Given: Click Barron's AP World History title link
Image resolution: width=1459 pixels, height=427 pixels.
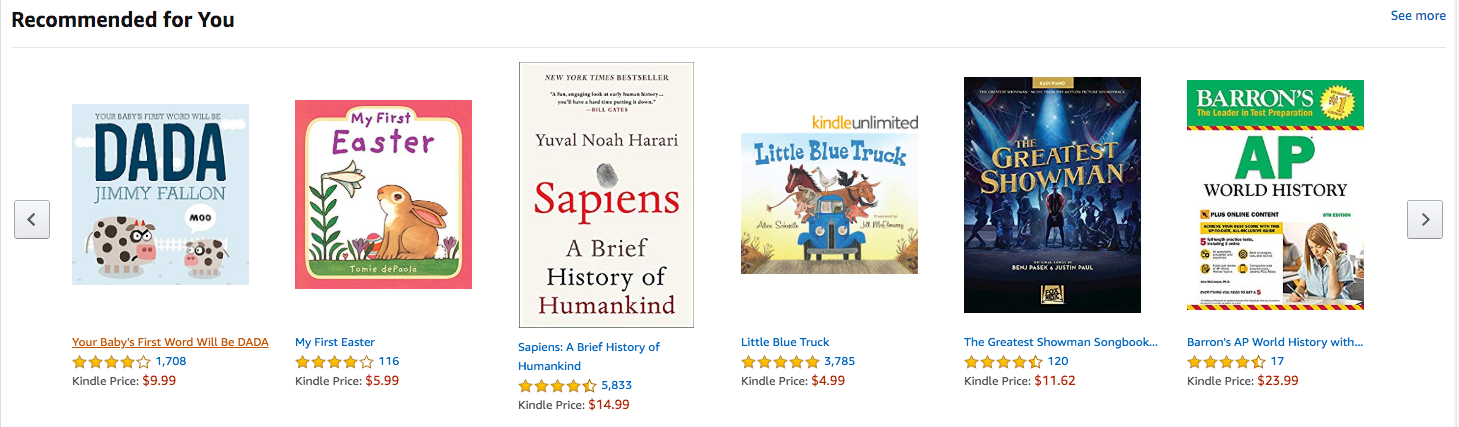Looking at the screenshot, I should pos(1274,342).
